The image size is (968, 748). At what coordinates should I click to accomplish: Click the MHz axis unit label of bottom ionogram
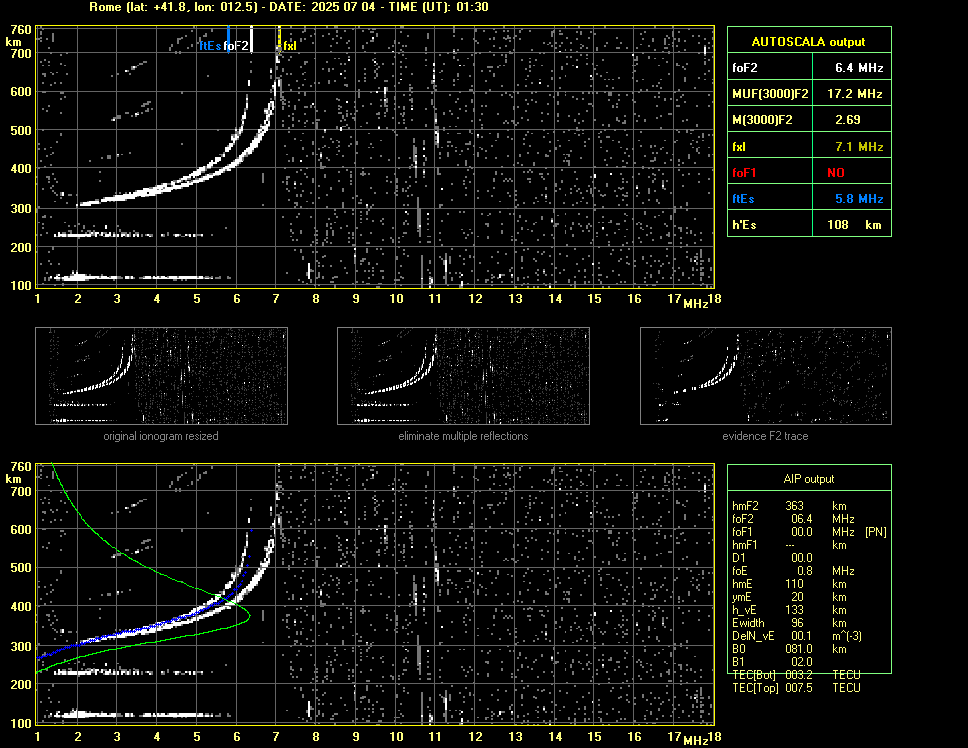(696, 740)
